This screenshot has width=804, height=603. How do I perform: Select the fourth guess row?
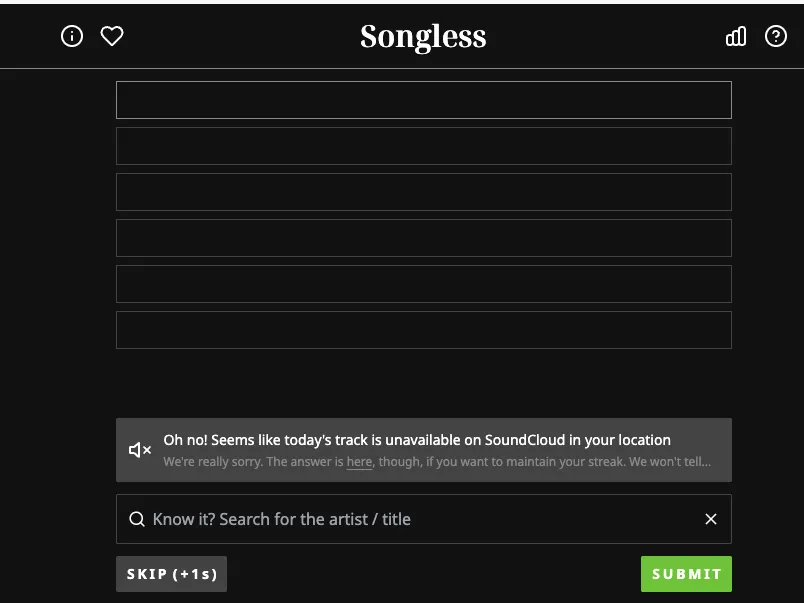click(423, 237)
